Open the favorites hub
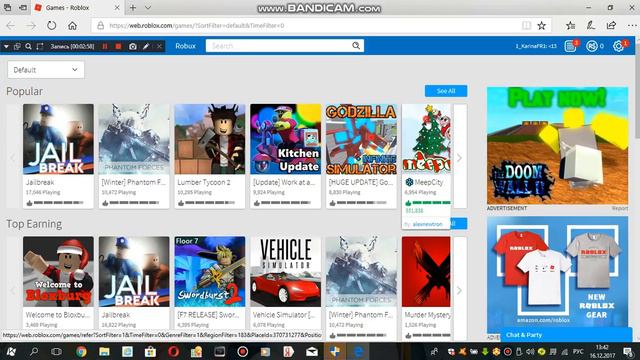 click(571, 26)
